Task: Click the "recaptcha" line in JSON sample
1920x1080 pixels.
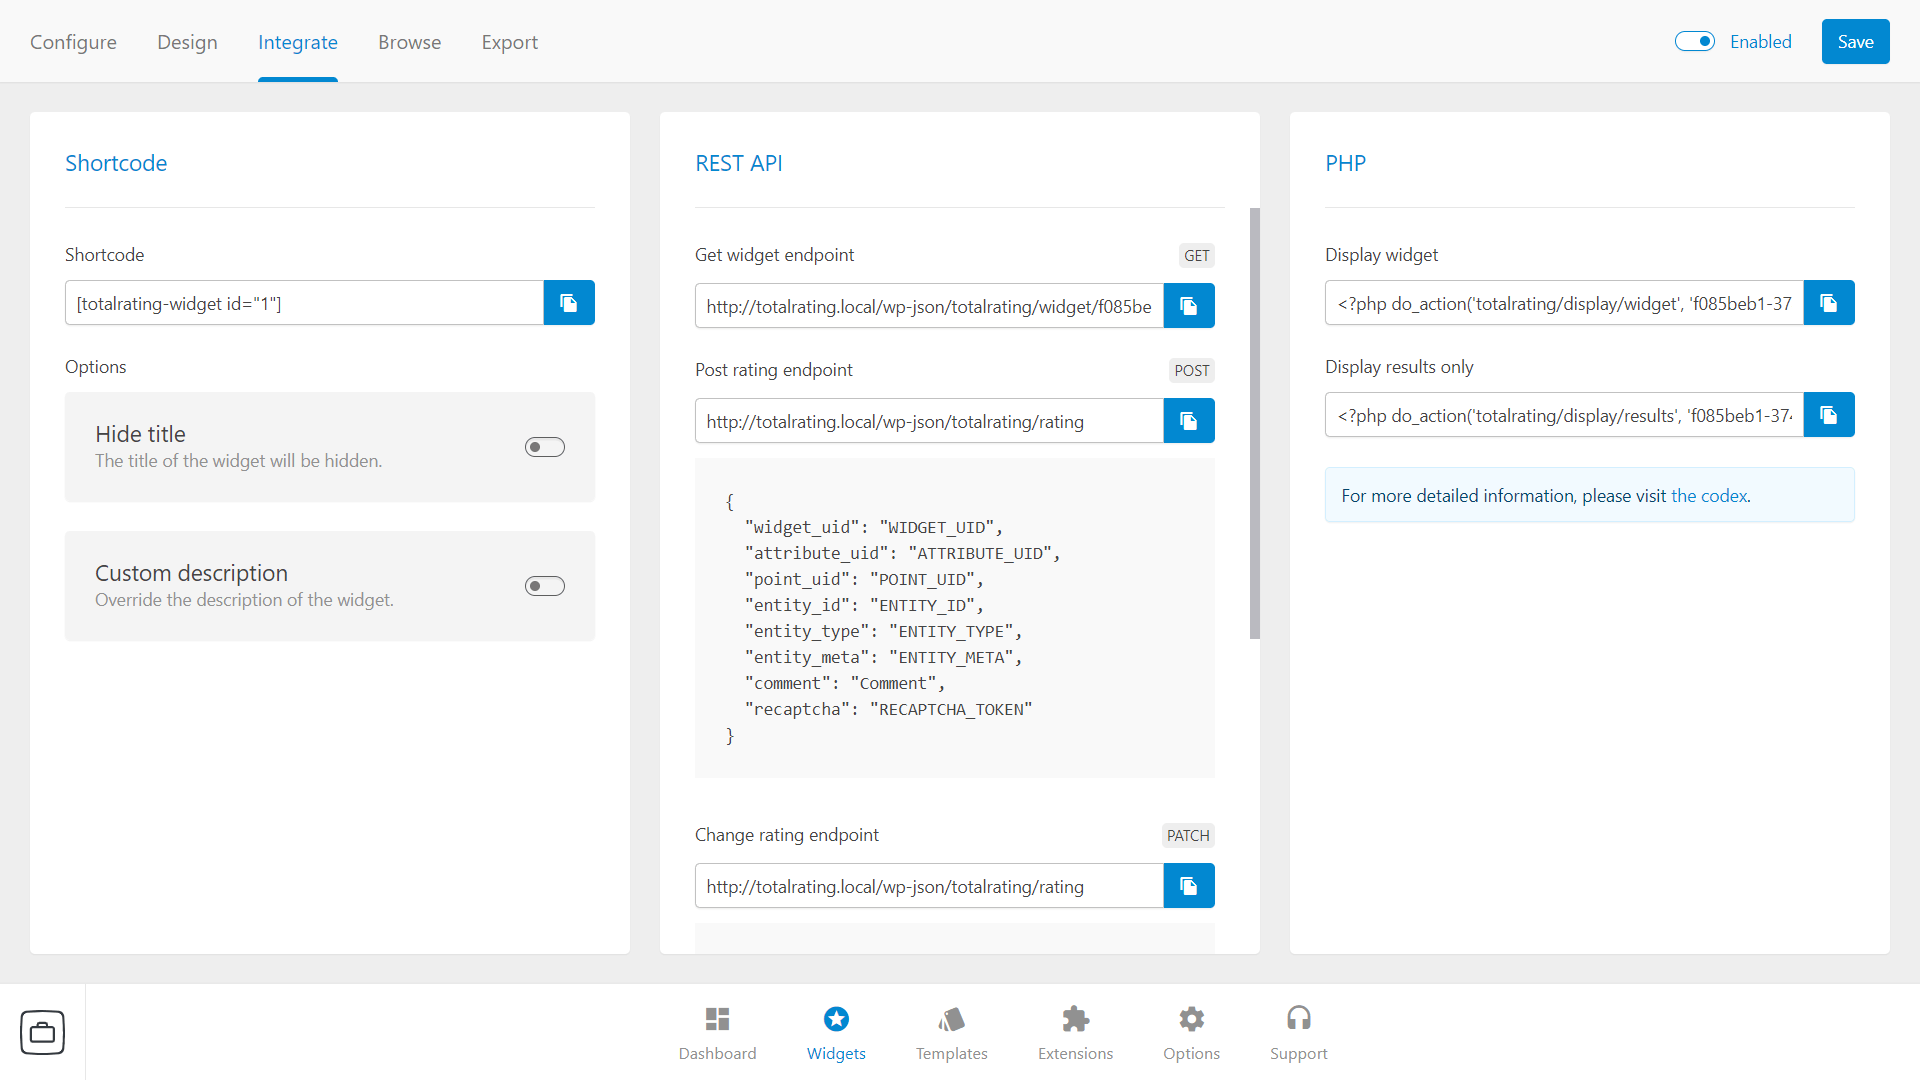Action: [x=888, y=709]
